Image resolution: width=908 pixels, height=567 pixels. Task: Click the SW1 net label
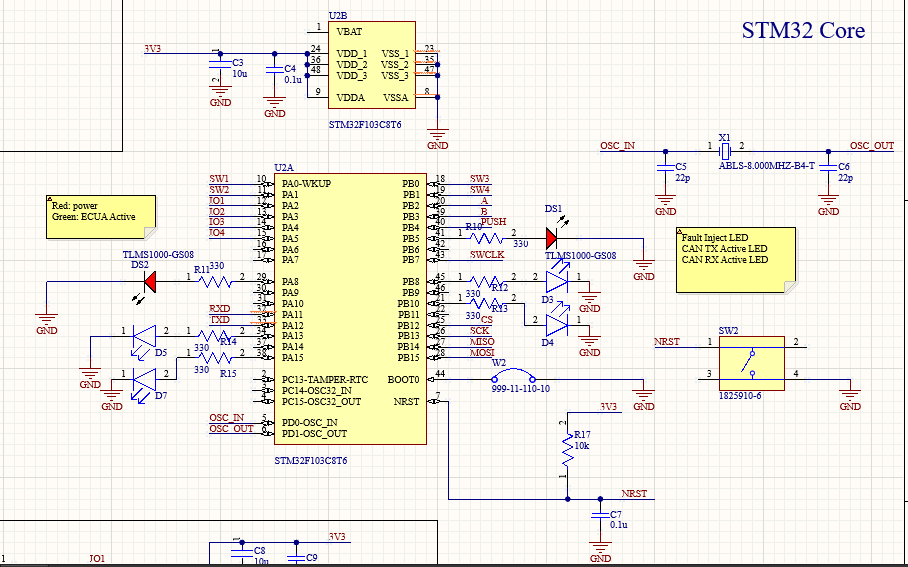pos(219,178)
